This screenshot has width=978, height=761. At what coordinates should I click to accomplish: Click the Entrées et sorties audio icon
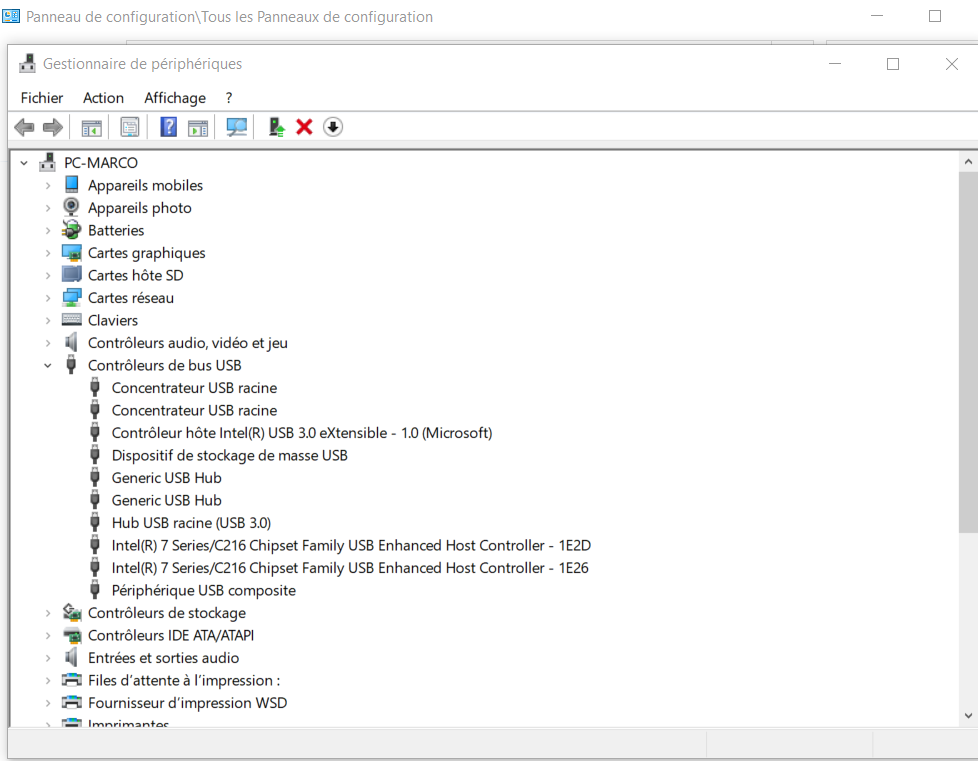72,657
